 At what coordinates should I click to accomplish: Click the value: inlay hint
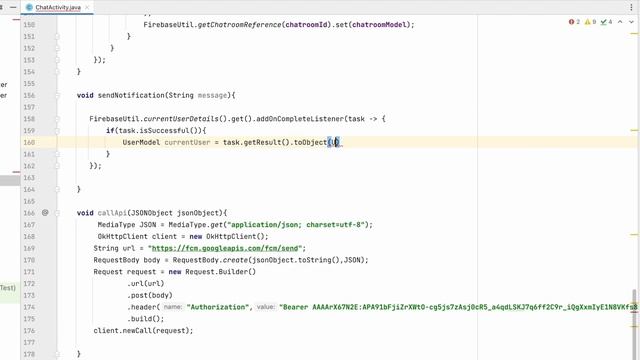point(266,307)
